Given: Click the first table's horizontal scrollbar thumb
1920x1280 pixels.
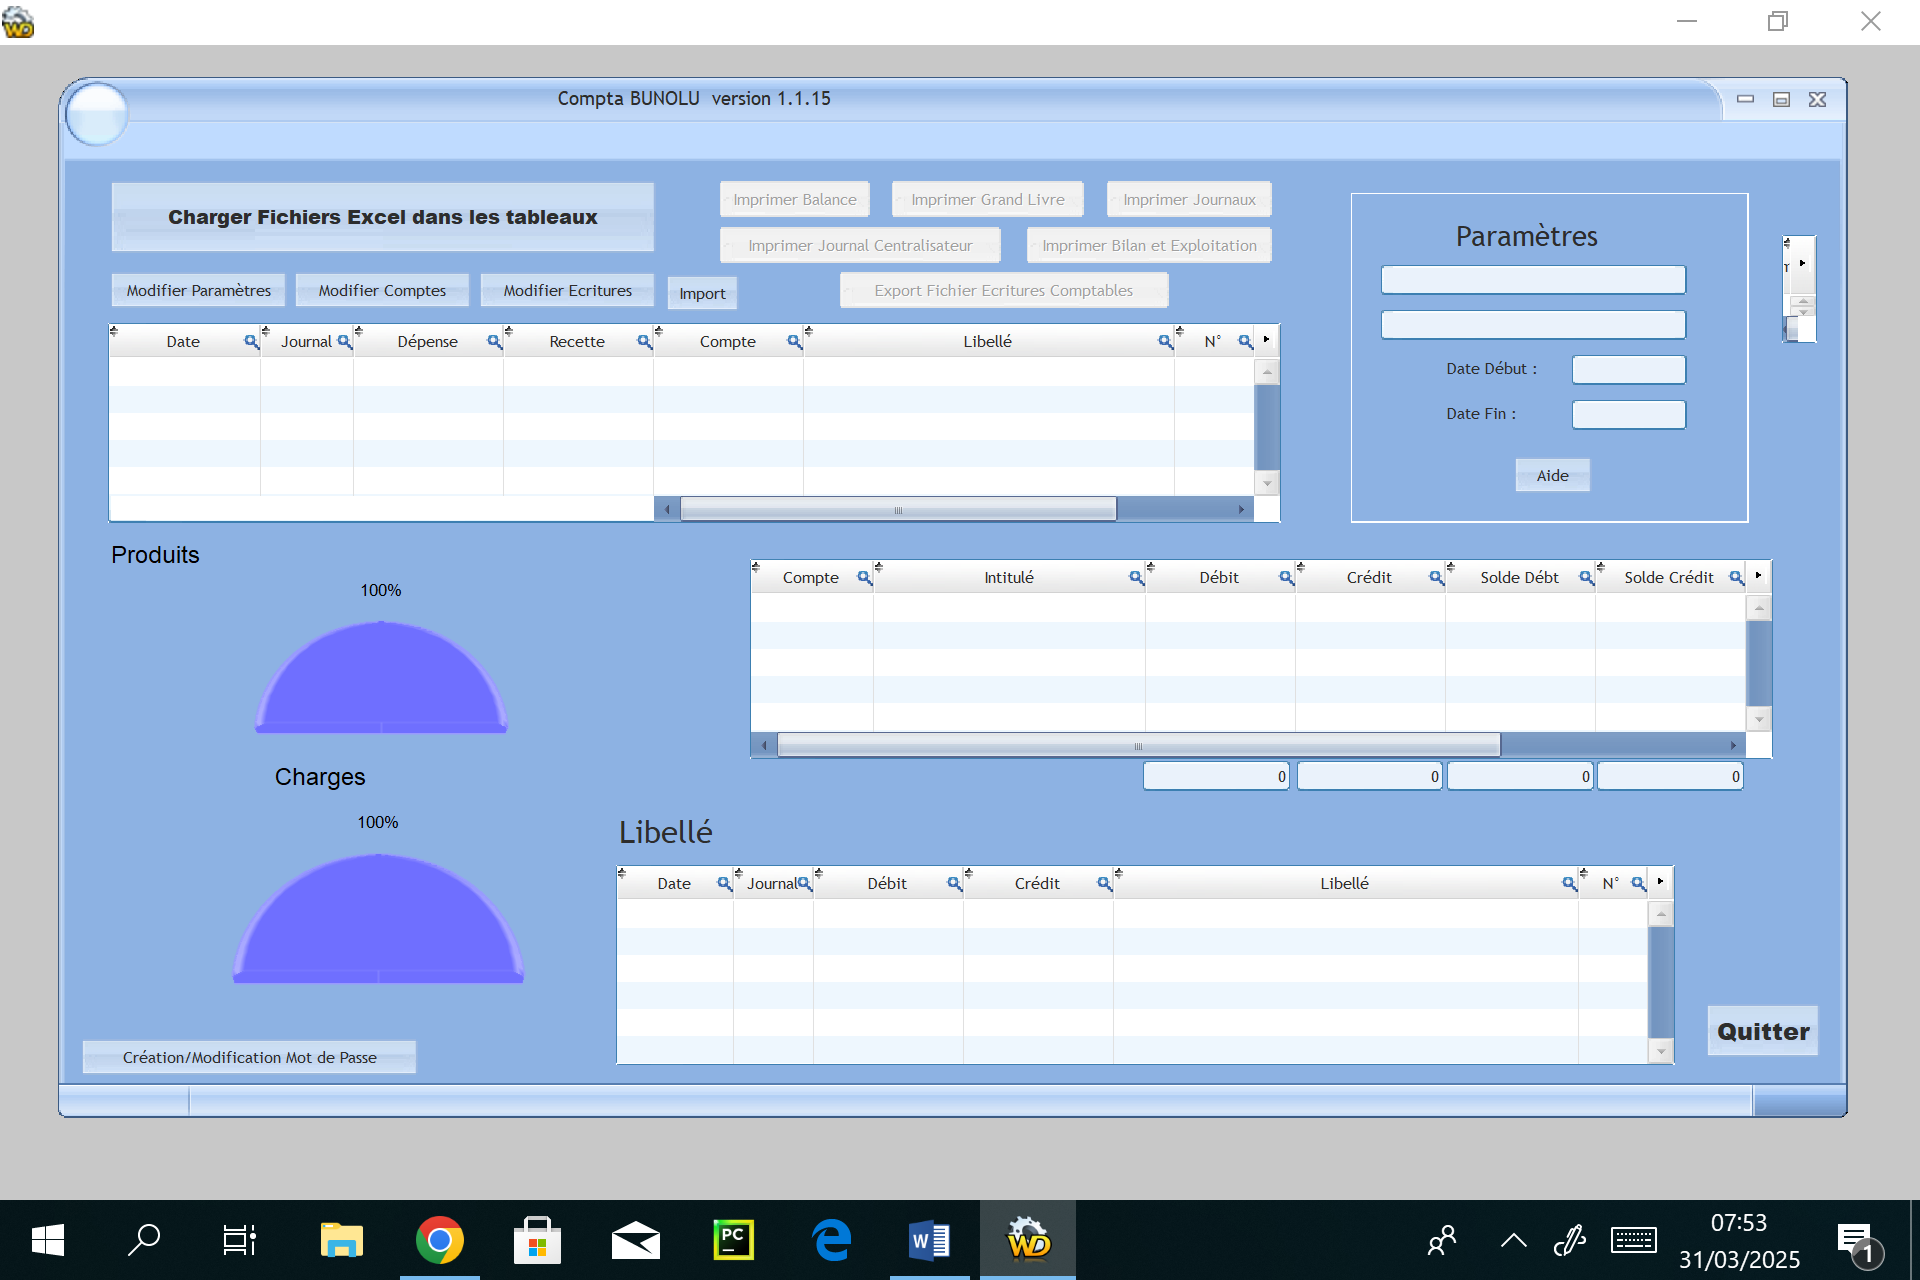Looking at the screenshot, I should (897, 510).
